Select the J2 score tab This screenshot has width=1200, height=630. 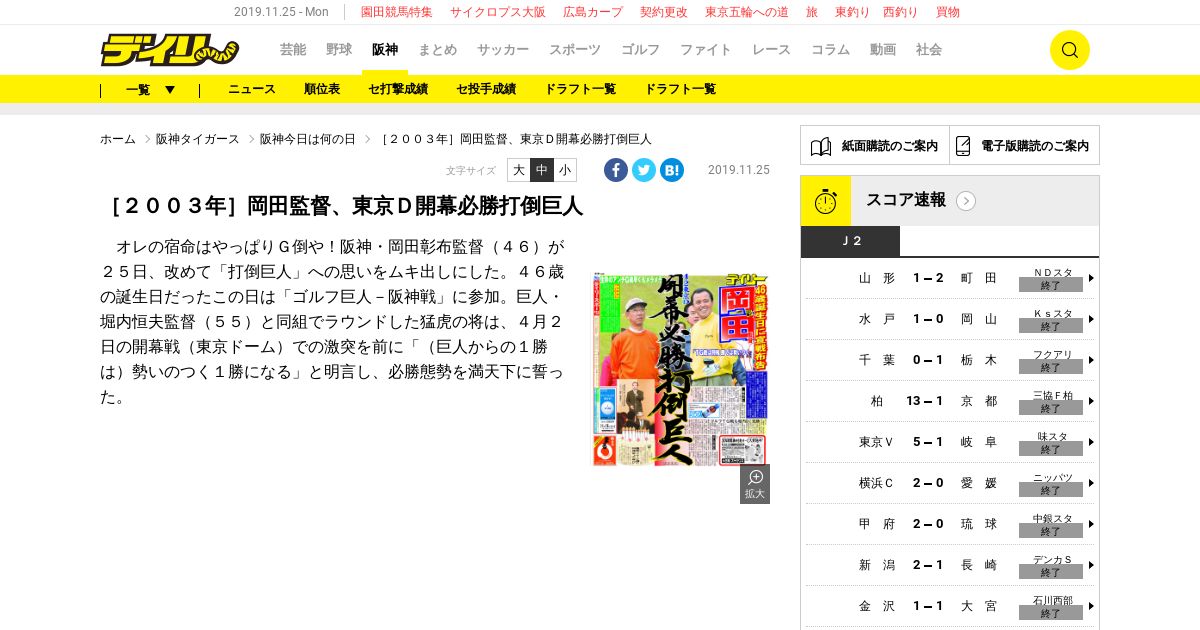click(x=851, y=241)
